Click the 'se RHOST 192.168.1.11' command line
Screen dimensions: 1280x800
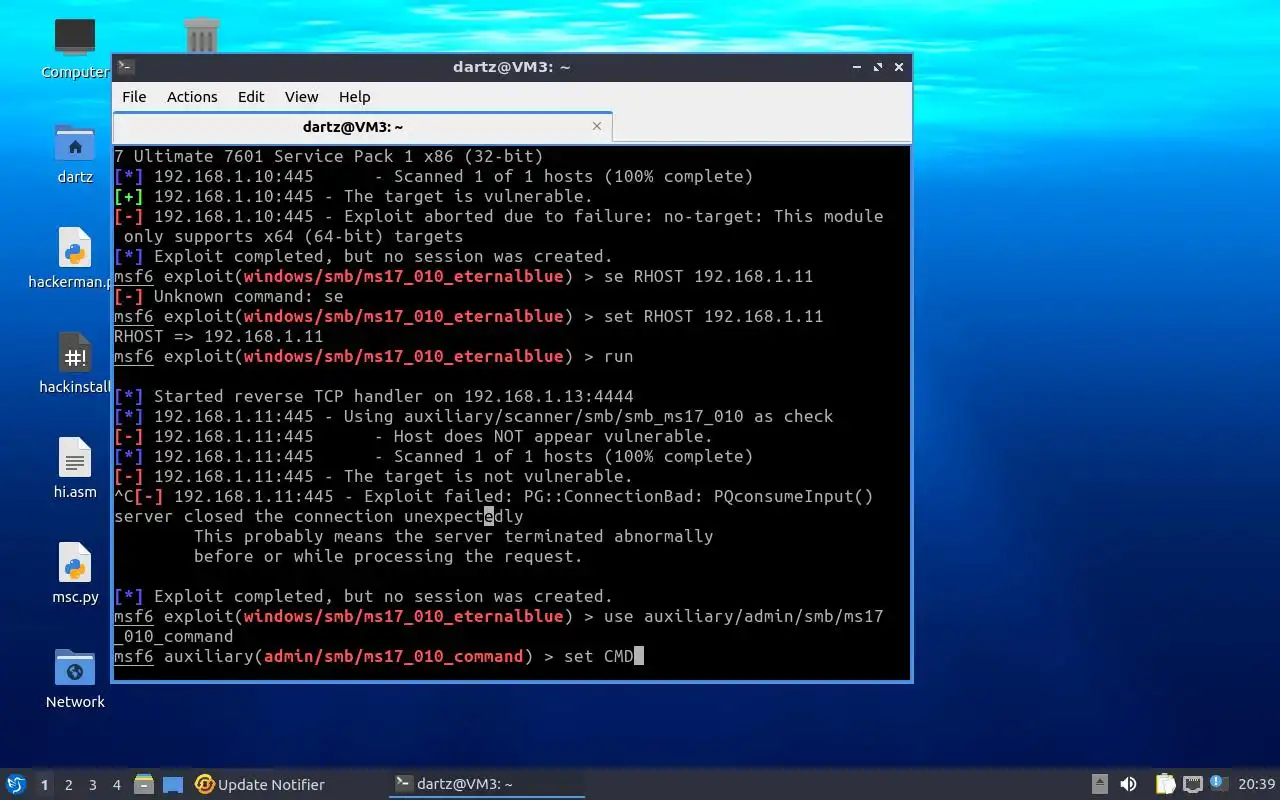pos(464,276)
